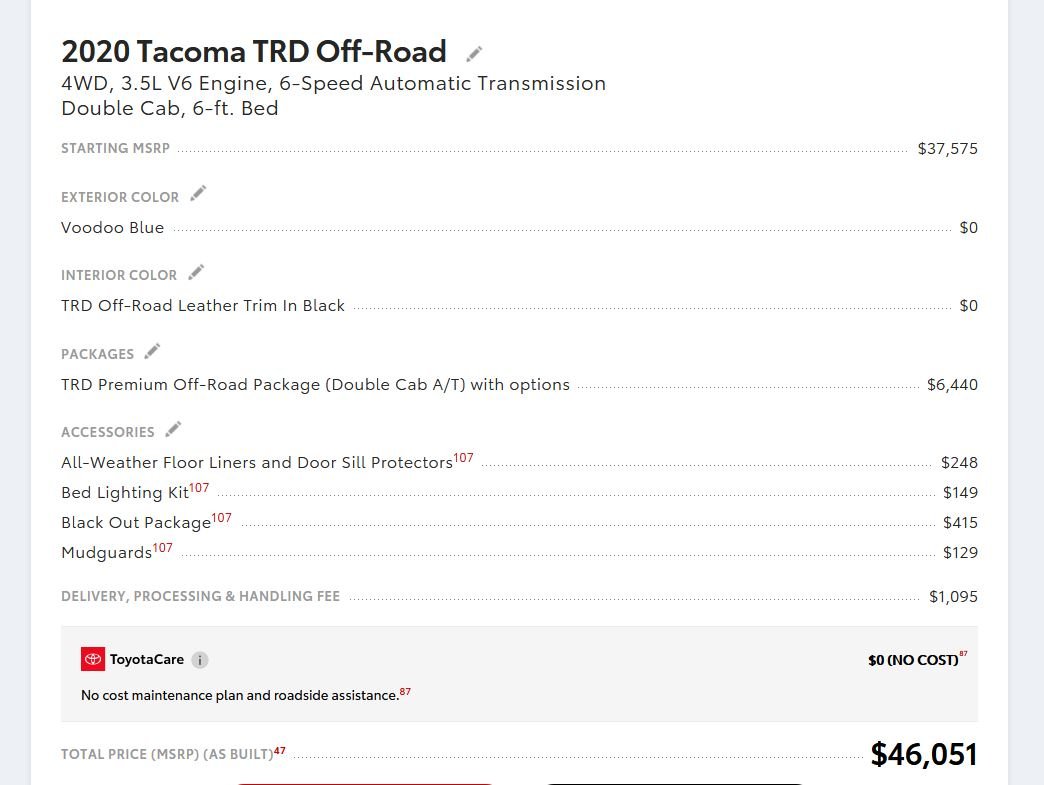Click the red Toyota logo badge

(93, 659)
